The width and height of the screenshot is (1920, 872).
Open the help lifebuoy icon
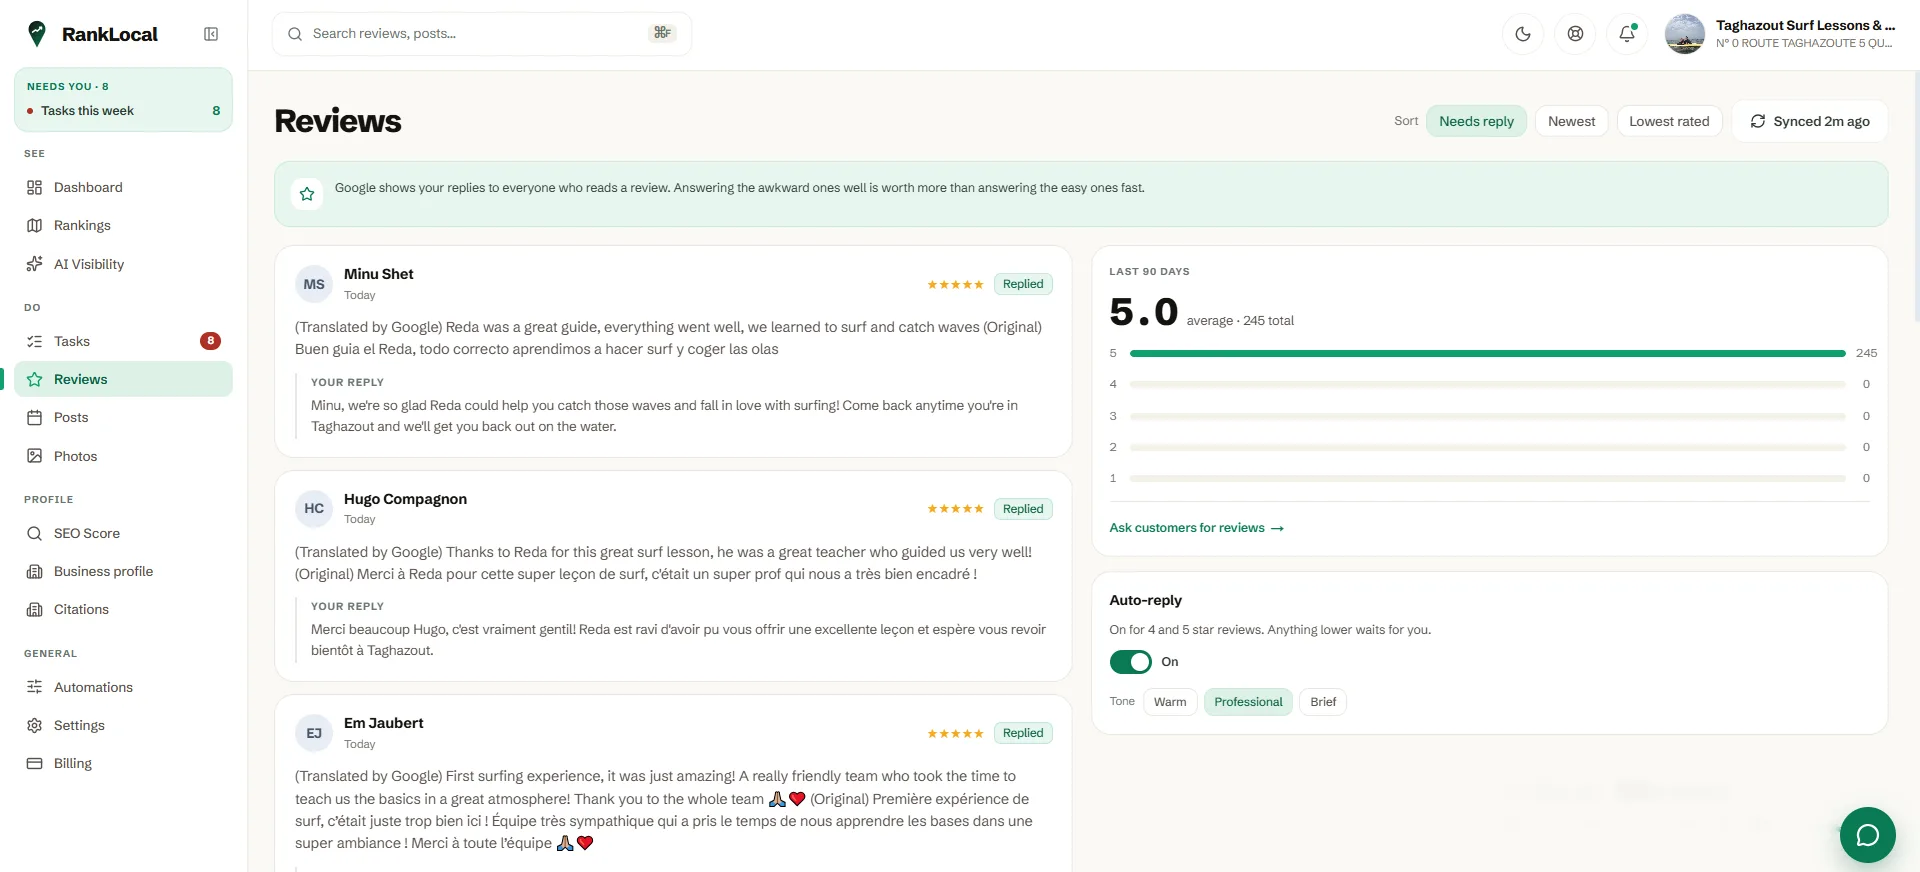point(1575,34)
